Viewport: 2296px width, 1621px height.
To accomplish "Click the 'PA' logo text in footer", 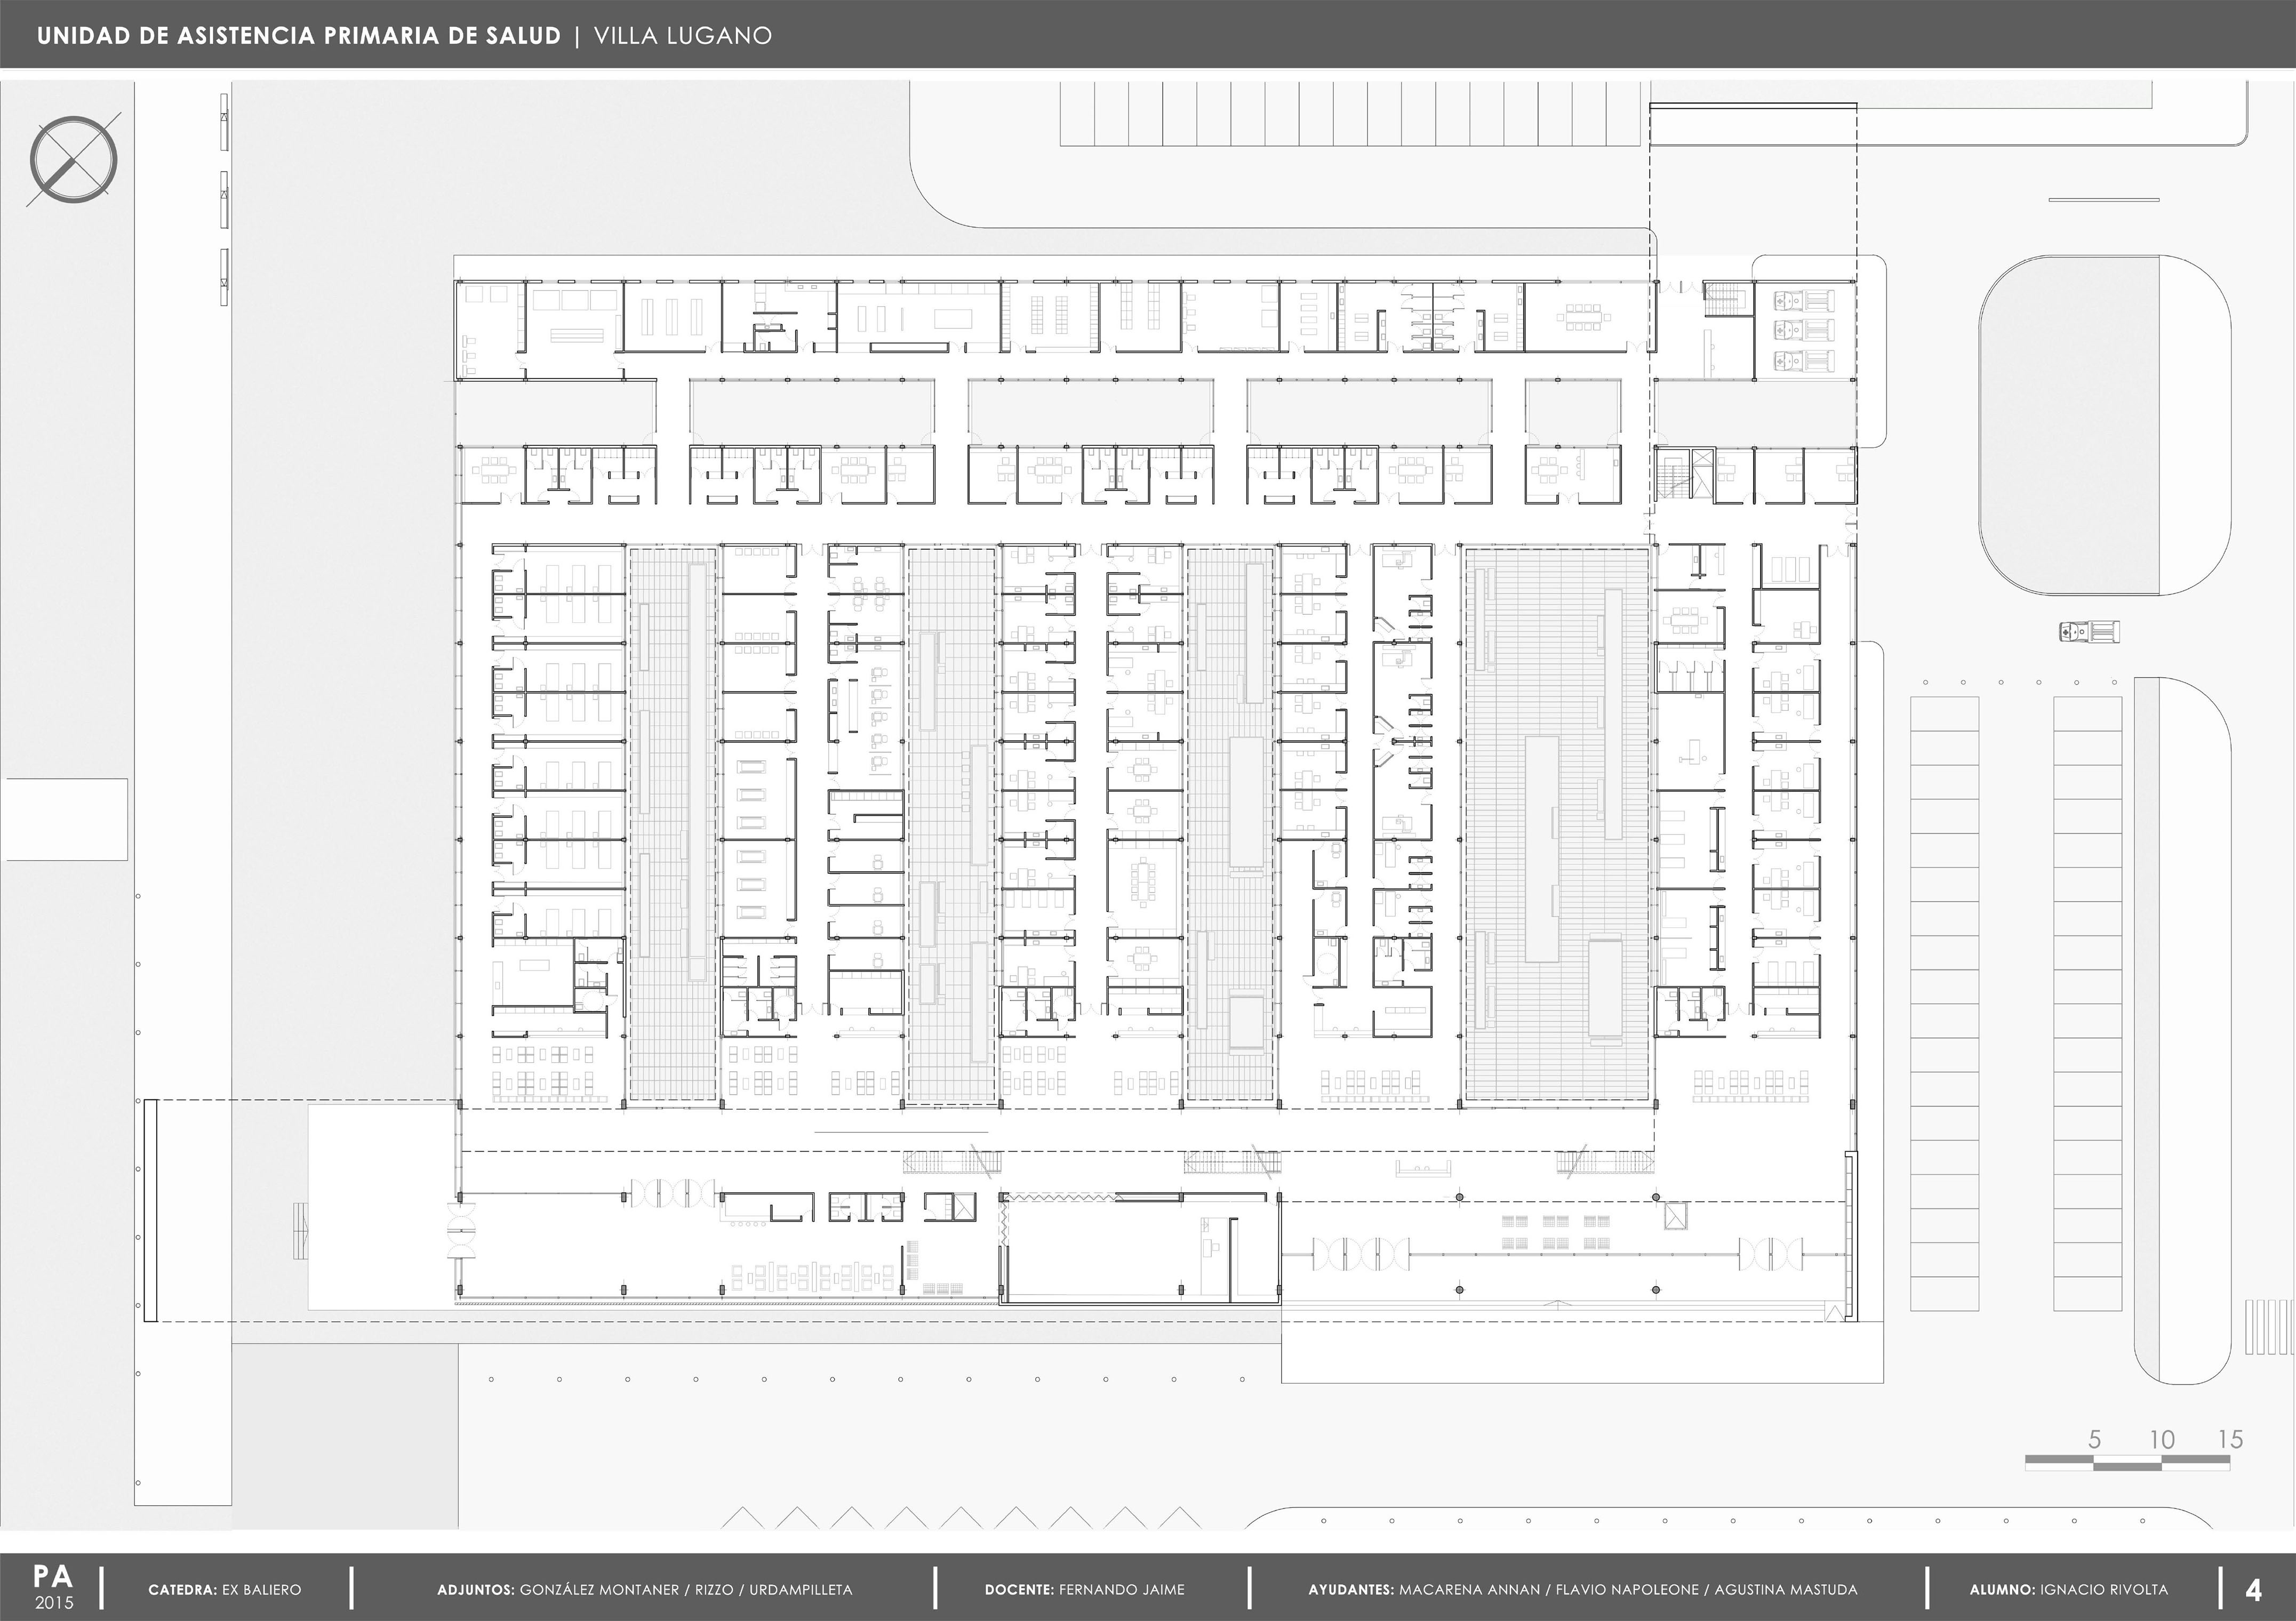I will pos(53,1576).
